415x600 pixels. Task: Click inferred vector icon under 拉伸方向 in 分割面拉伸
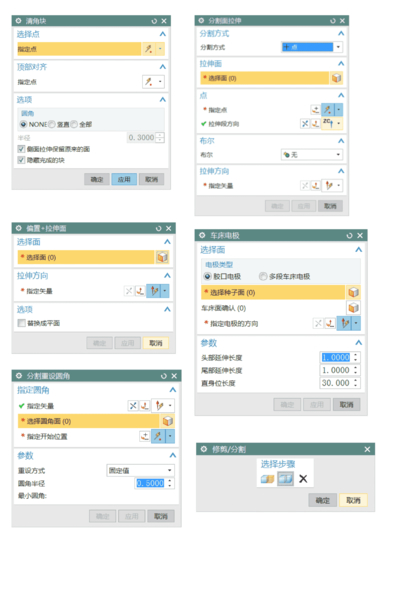[328, 186]
